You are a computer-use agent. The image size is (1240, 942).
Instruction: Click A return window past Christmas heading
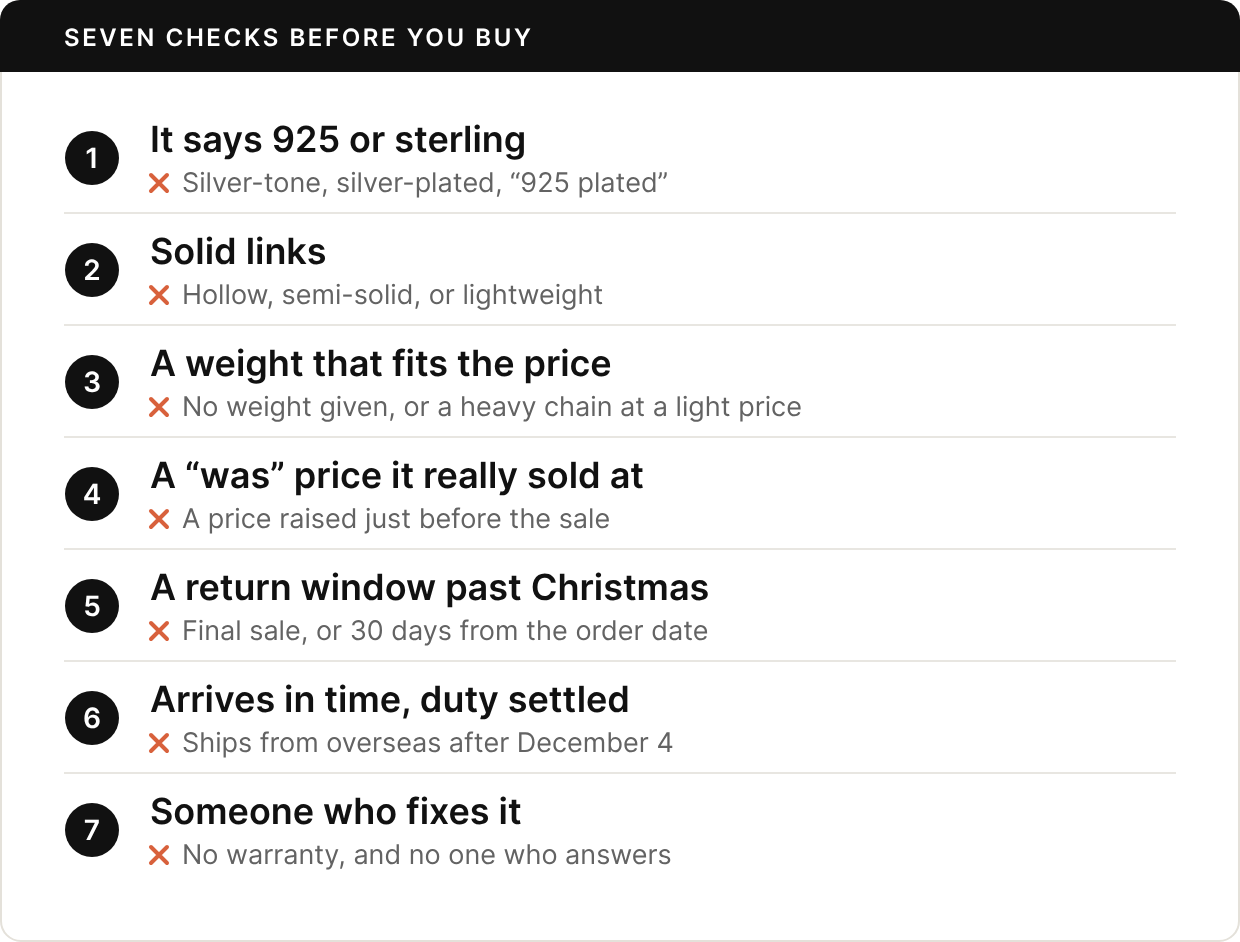(430, 588)
